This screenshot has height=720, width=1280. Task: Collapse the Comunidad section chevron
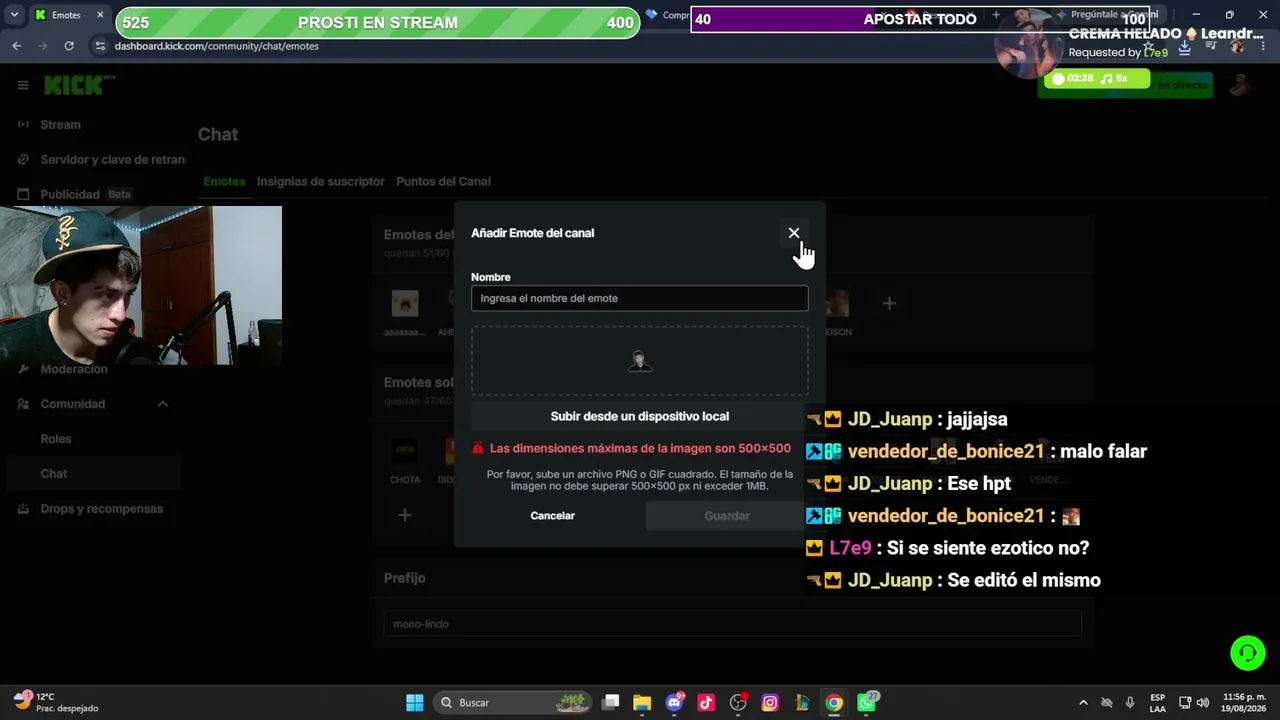[163, 404]
